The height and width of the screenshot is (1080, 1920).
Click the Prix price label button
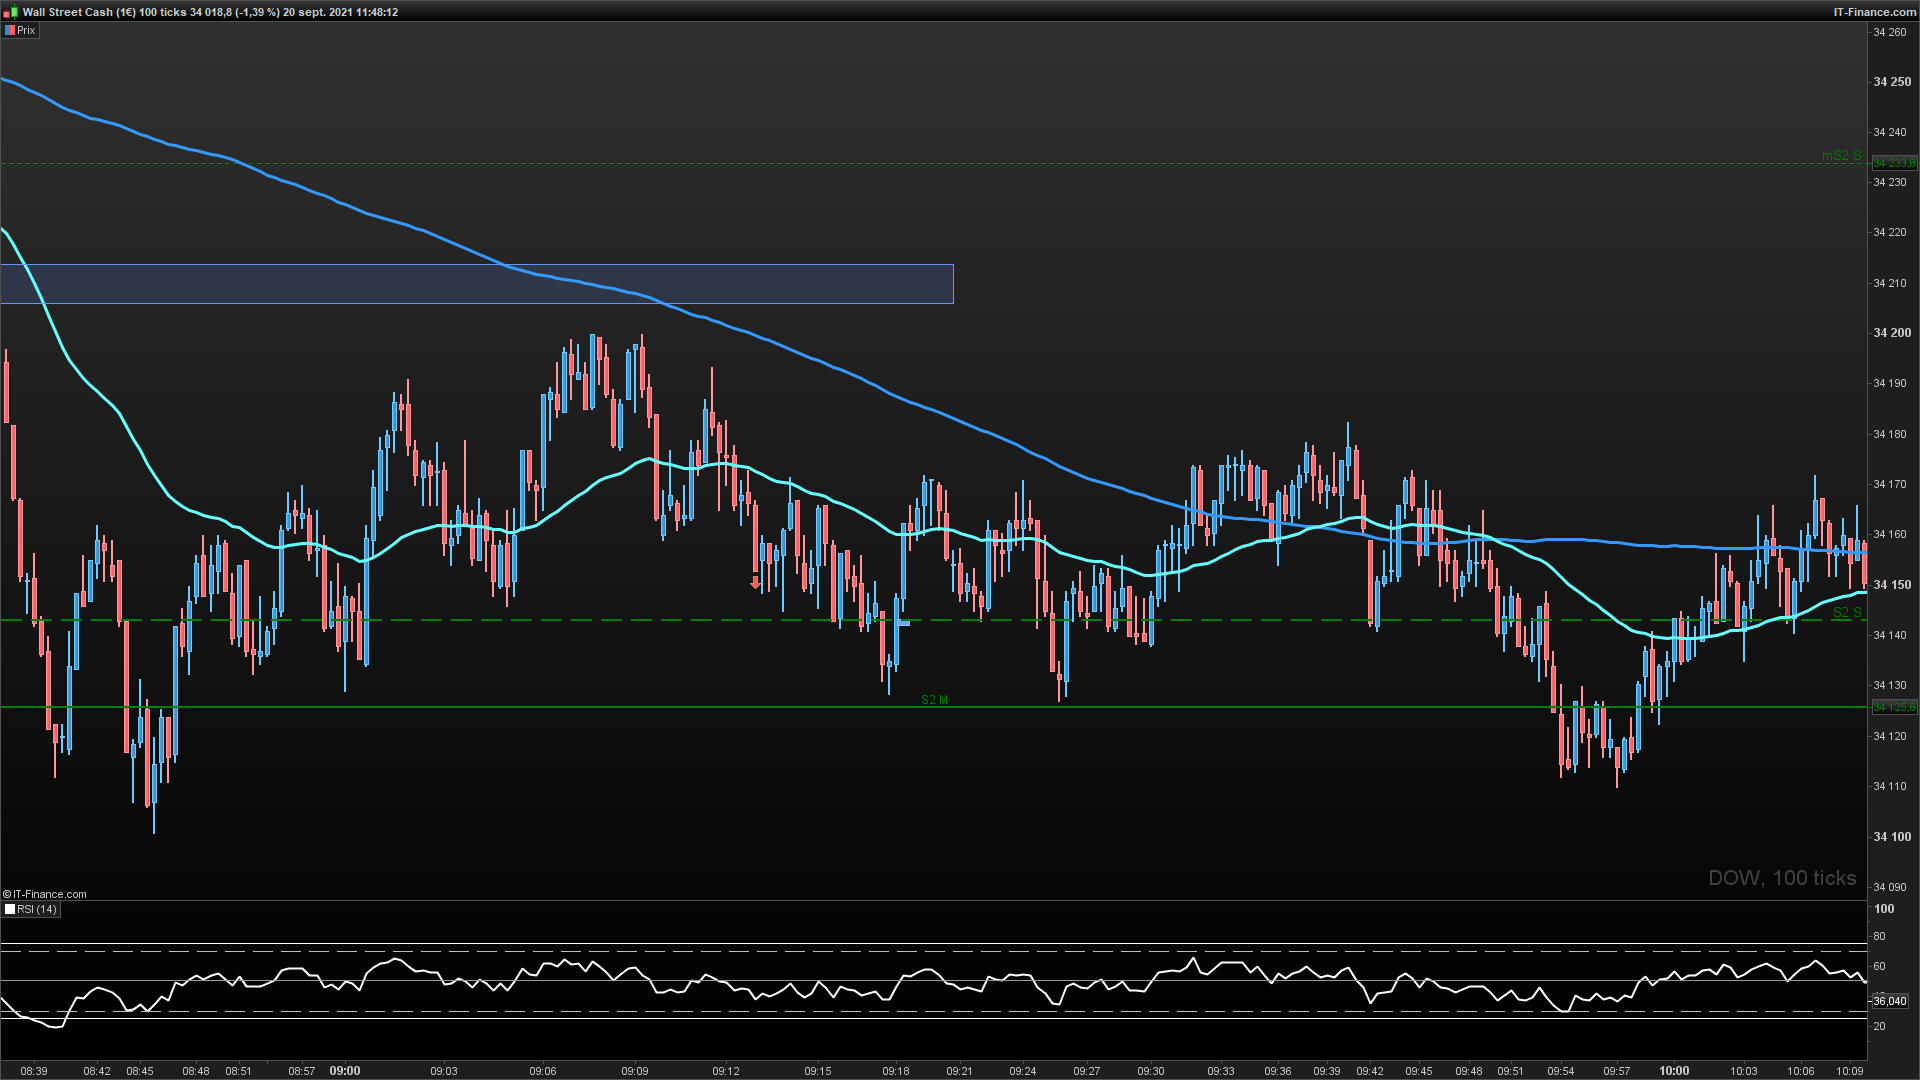pyautogui.click(x=21, y=30)
